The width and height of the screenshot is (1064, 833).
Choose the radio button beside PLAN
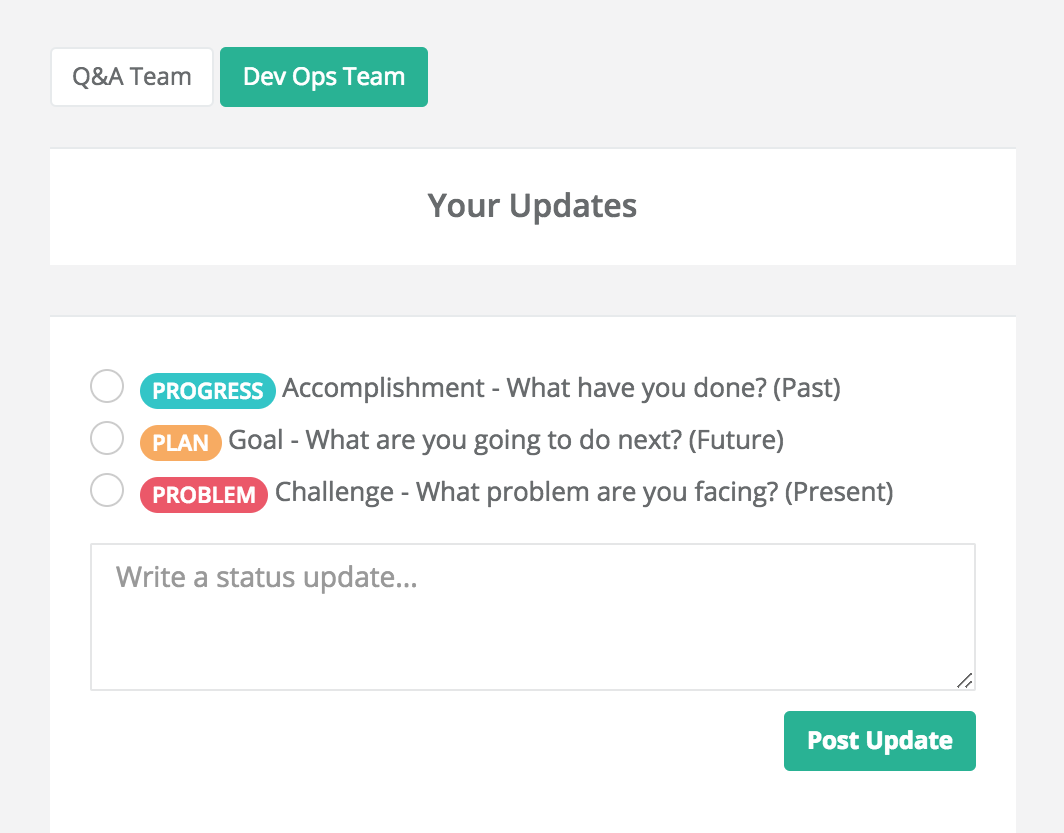(107, 438)
